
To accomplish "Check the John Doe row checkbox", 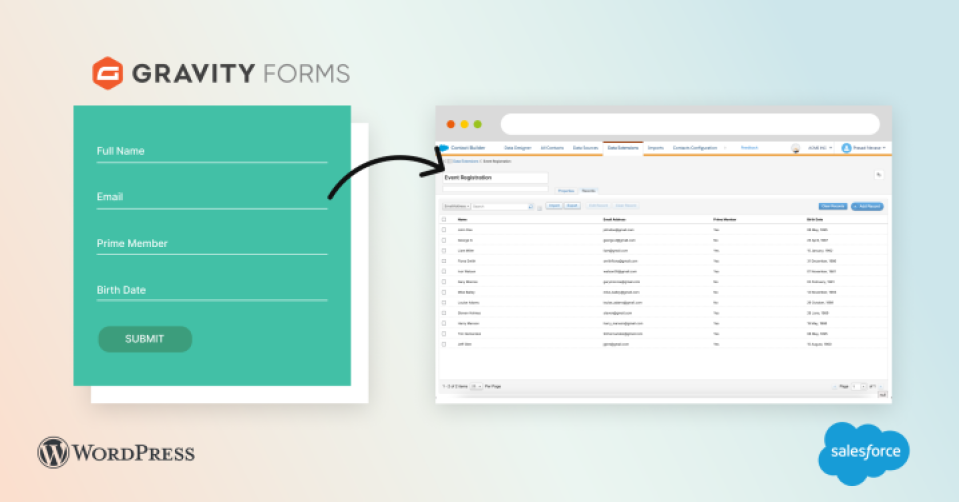I will pos(444,230).
